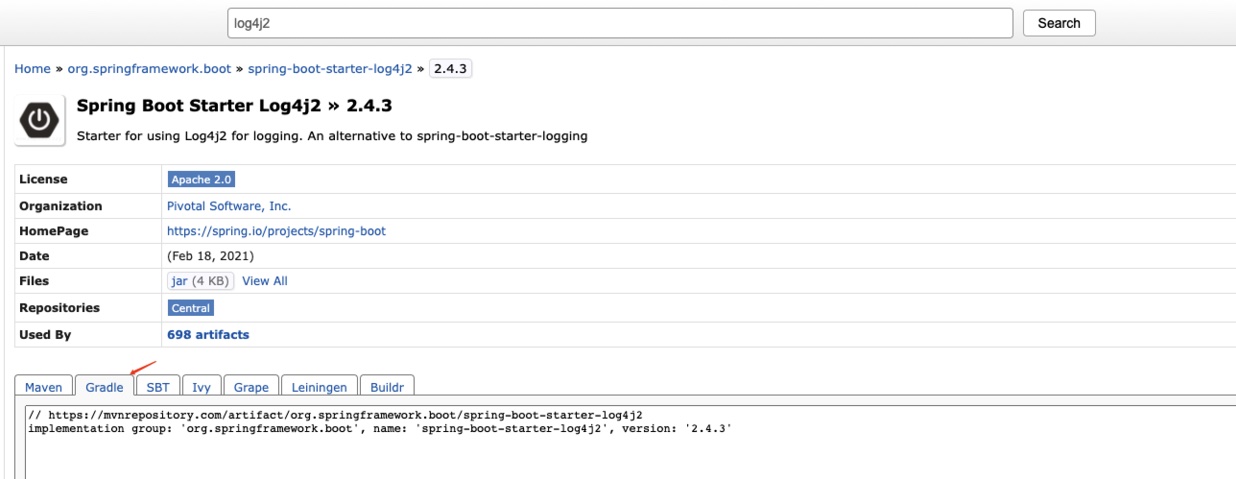
Task: Open org.springframework.boot breadcrumb link
Action: [x=149, y=68]
